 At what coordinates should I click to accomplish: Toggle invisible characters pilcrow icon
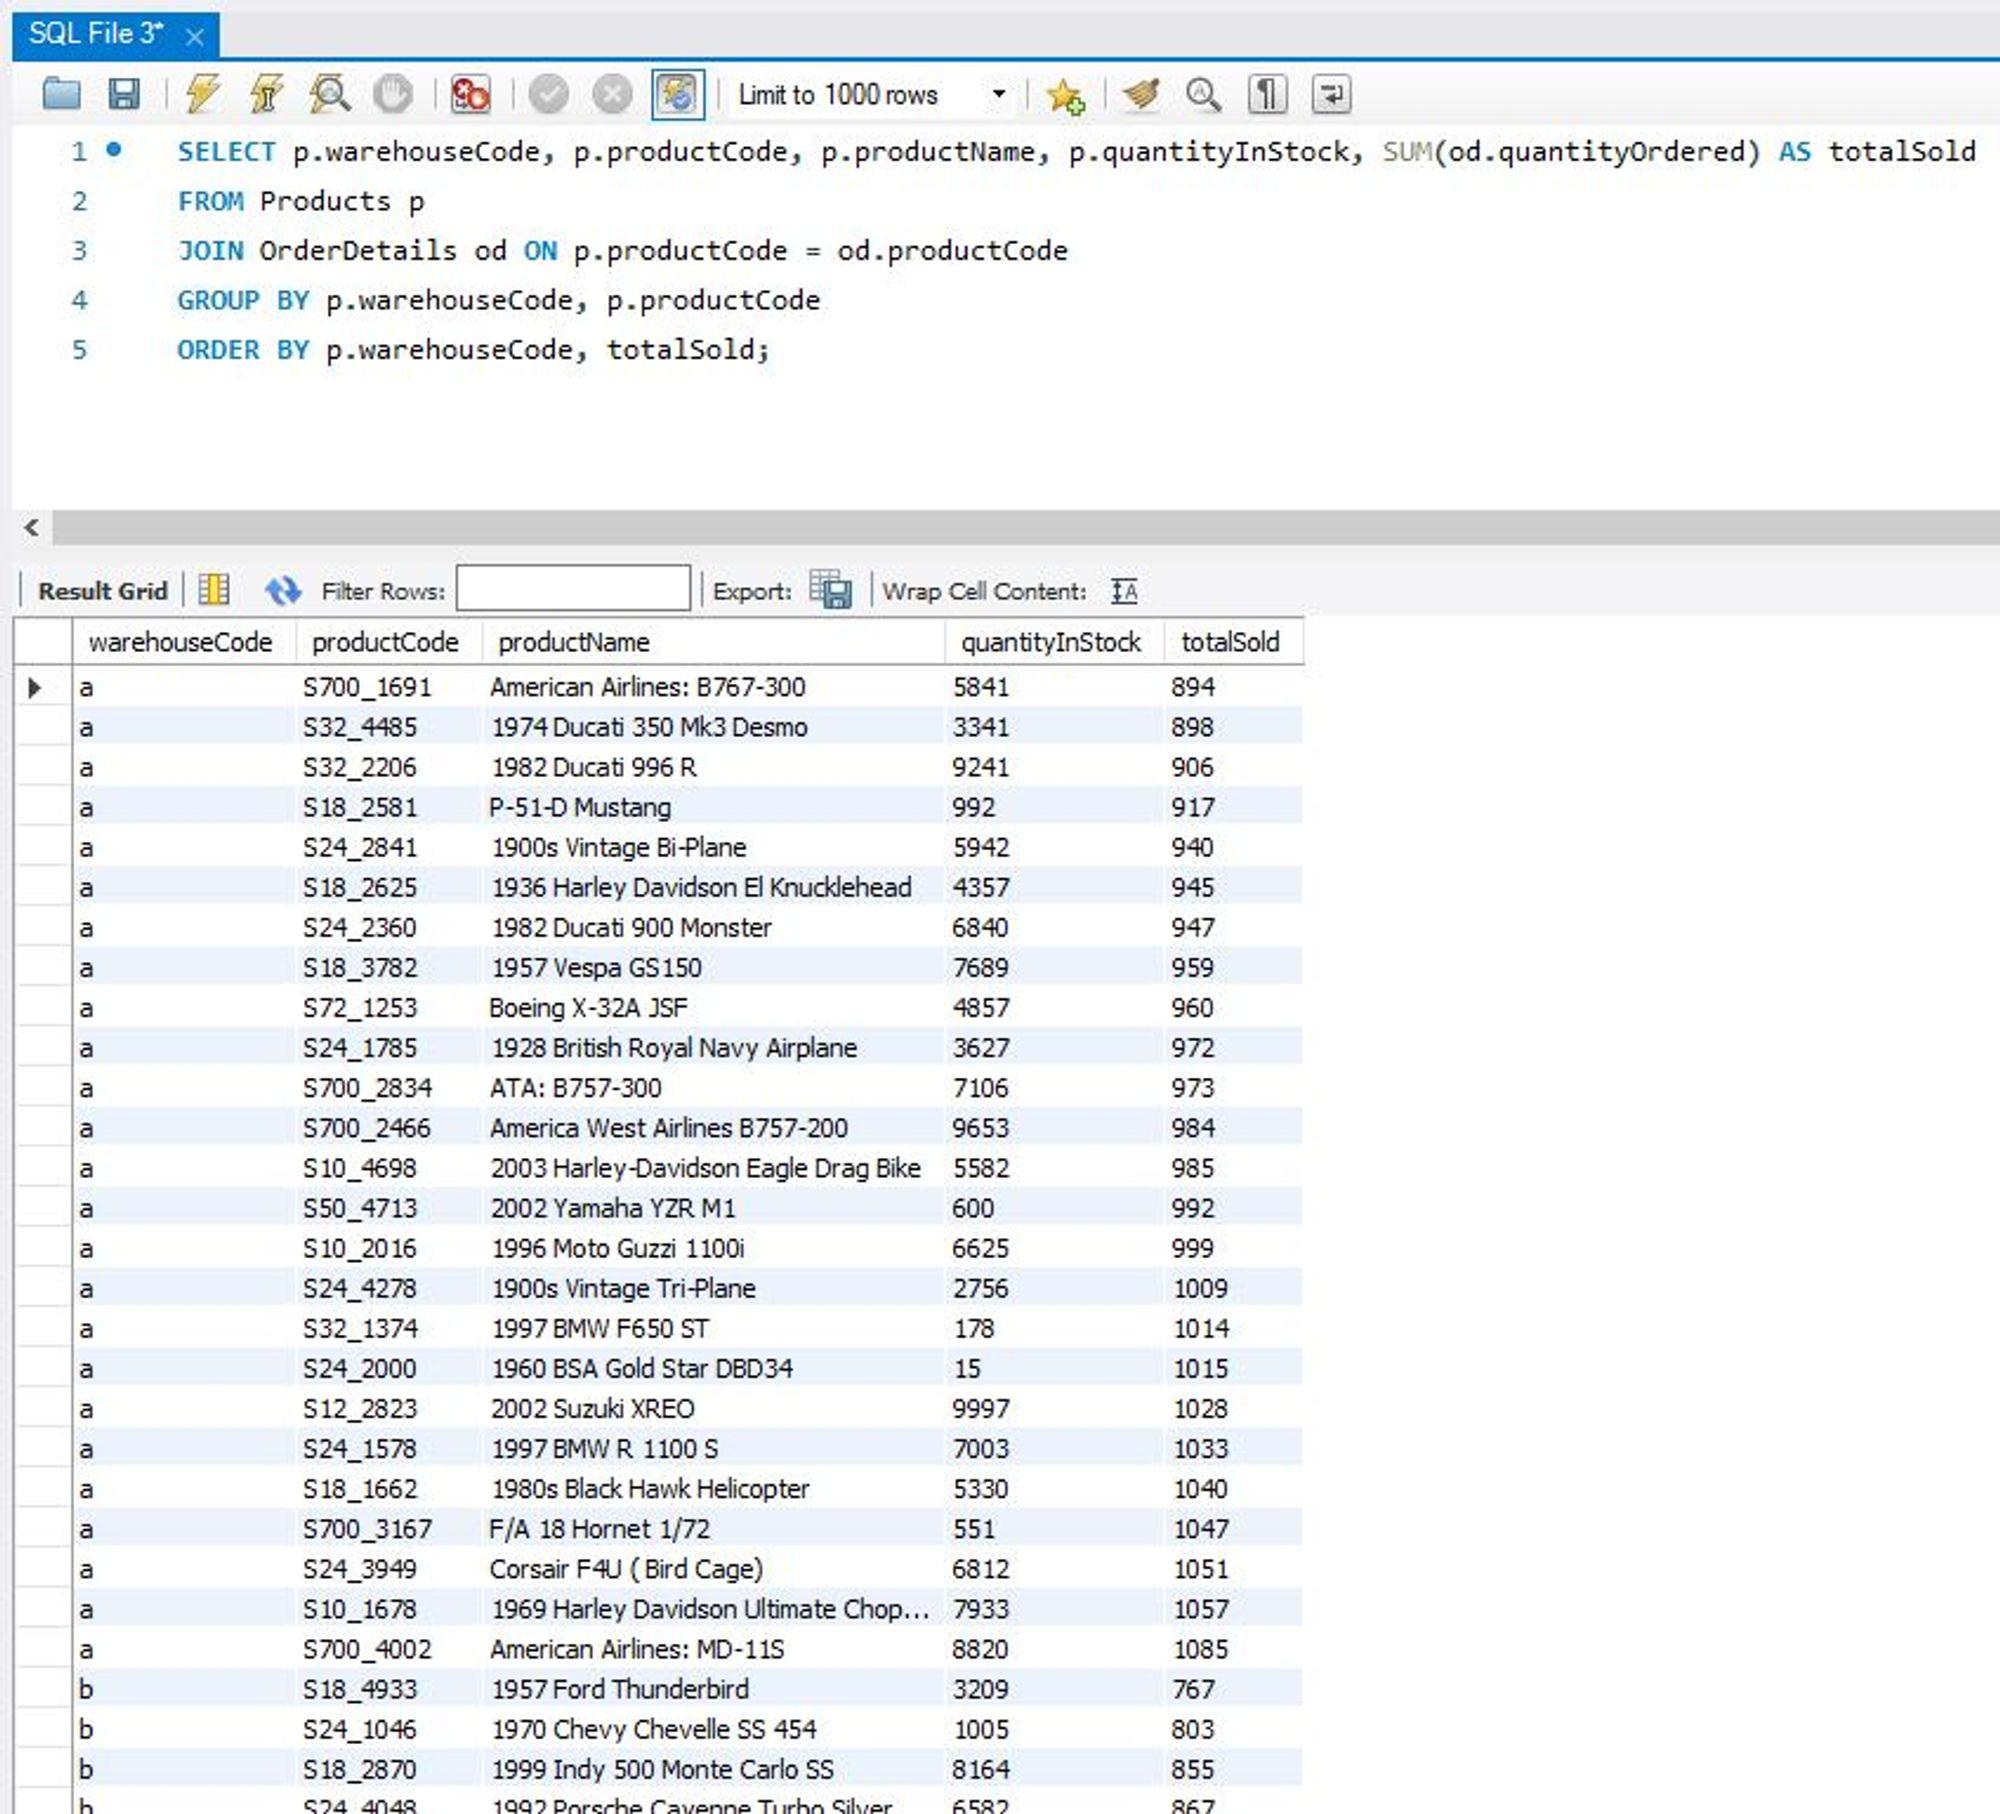tap(1267, 94)
